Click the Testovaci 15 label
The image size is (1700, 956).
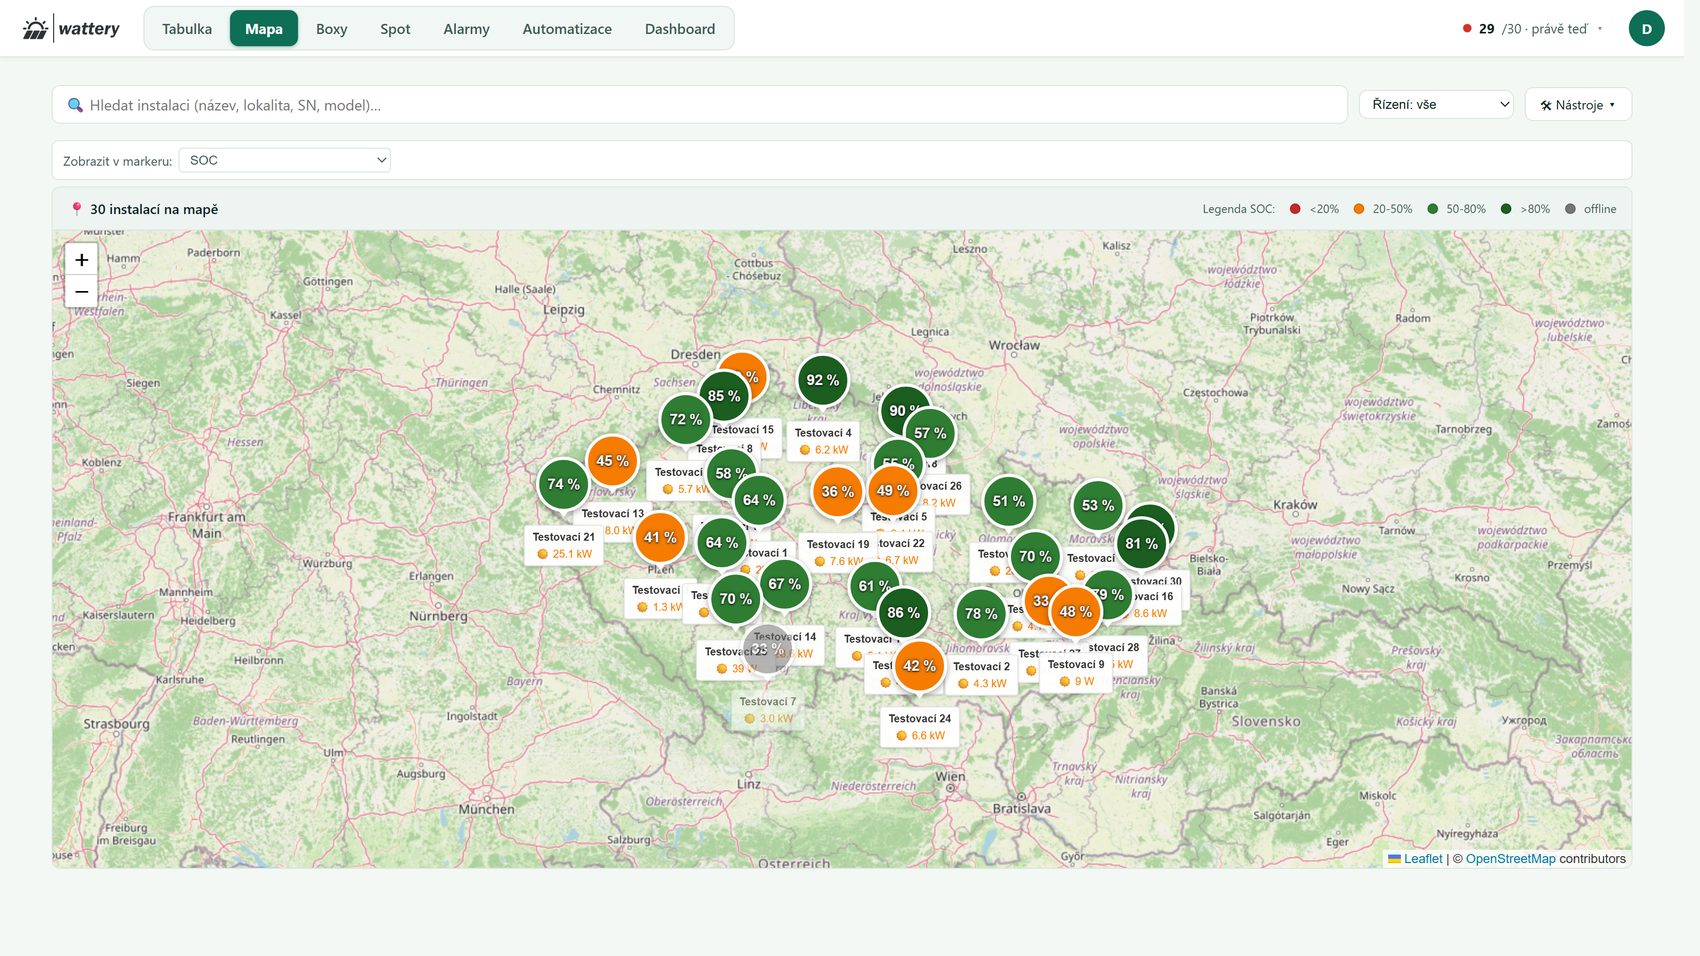tap(743, 430)
